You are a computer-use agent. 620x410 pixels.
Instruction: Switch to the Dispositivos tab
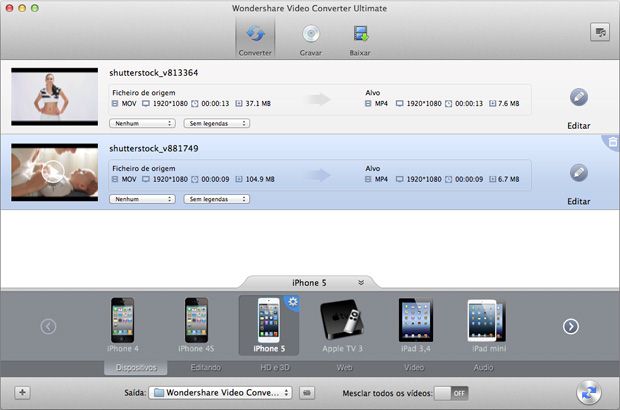(135, 368)
